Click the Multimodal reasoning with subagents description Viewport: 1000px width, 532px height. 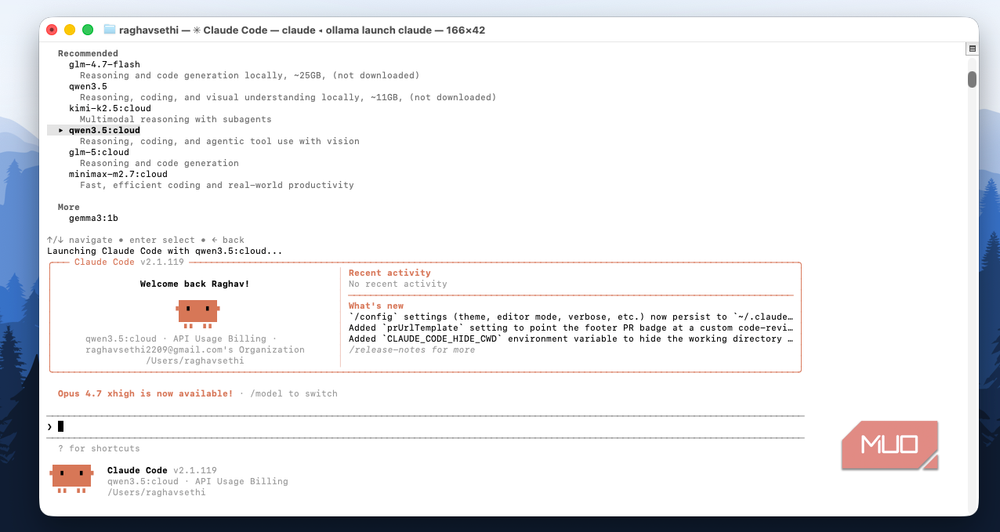coord(176,119)
